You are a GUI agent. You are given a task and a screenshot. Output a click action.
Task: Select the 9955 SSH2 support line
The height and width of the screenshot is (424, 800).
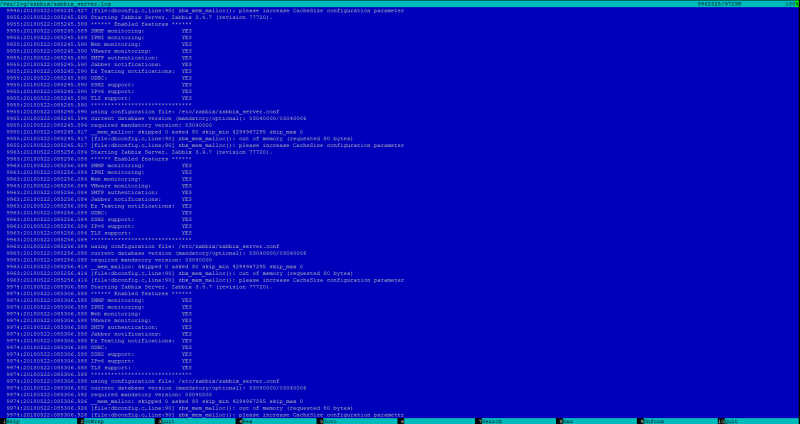click(x=99, y=85)
